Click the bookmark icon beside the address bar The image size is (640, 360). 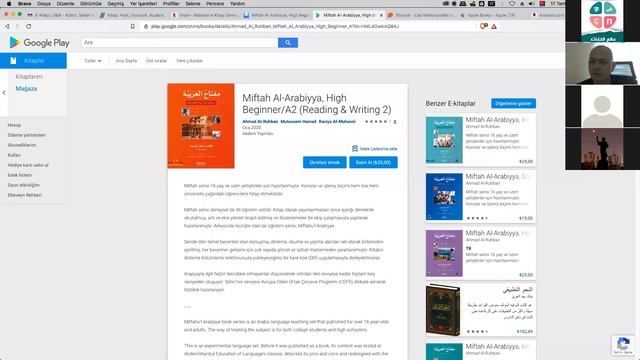[133, 26]
